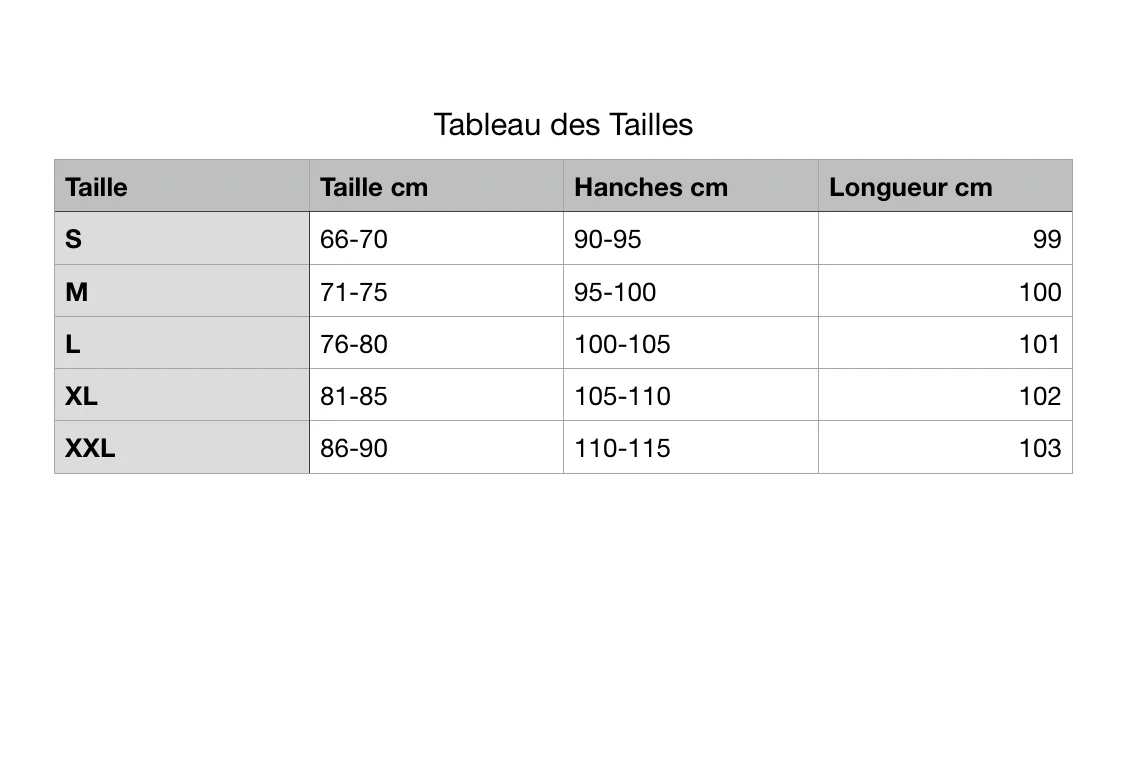Select the 76-80 waist measurement cell

coord(353,344)
